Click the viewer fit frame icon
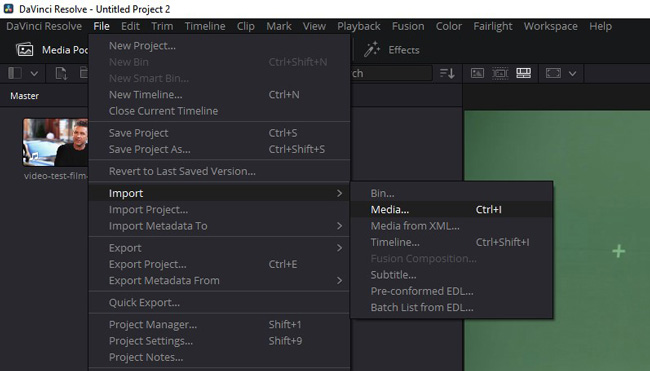Screen dimensions: 650x371 click(553, 73)
